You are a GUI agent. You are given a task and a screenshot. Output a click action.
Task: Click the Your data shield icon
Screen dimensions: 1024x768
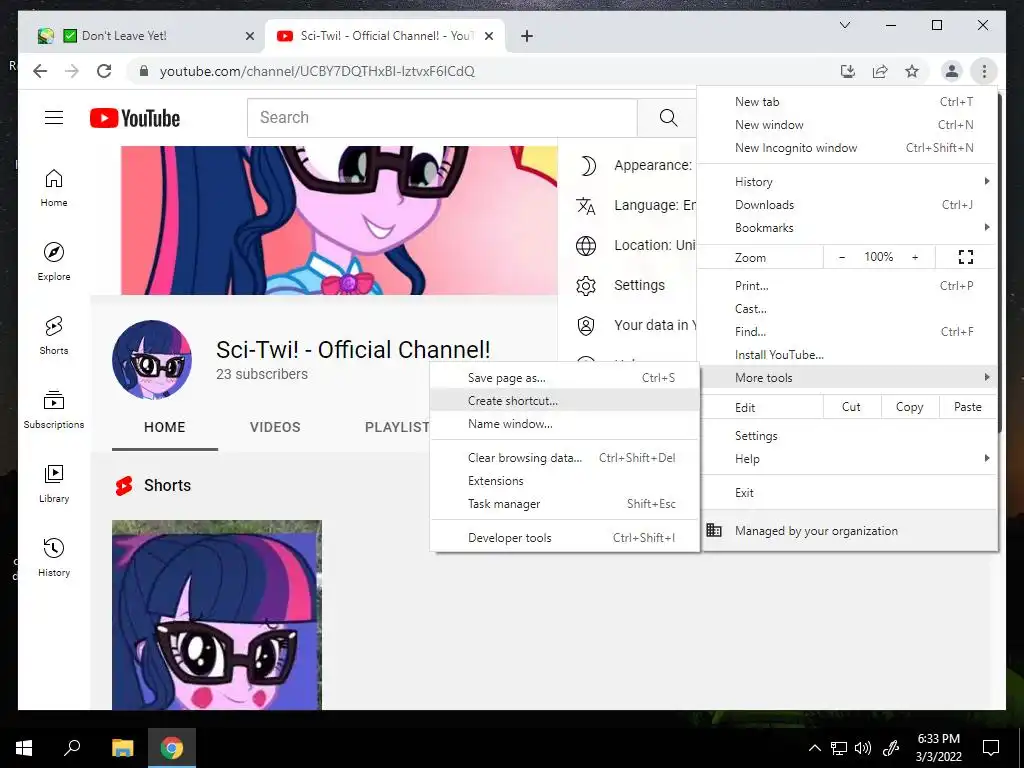pos(586,325)
